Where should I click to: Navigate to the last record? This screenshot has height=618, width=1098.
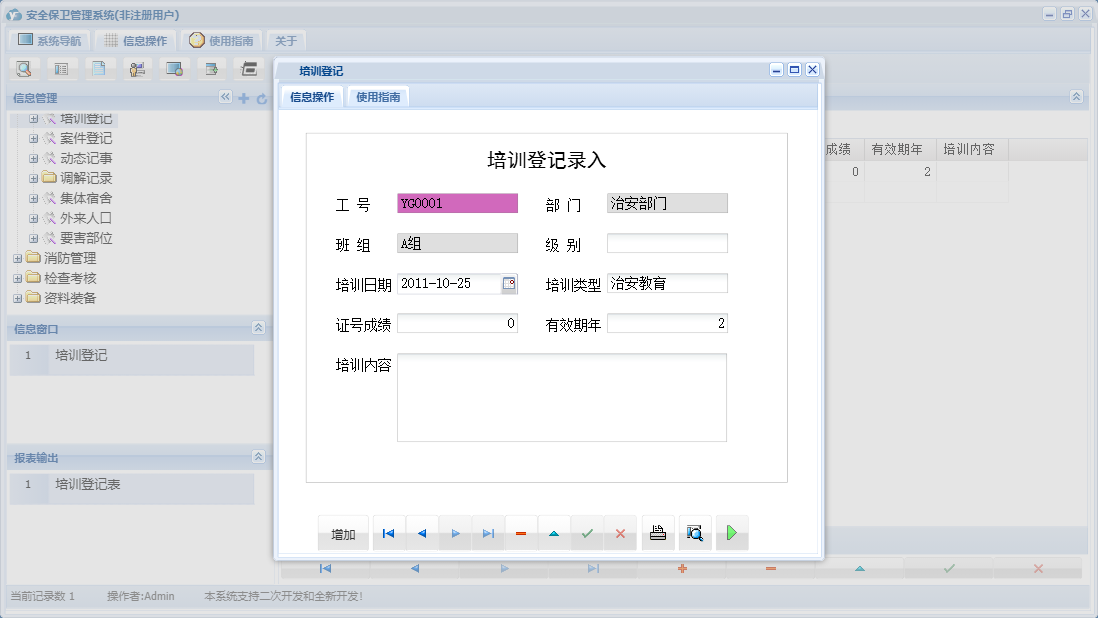tap(488, 533)
